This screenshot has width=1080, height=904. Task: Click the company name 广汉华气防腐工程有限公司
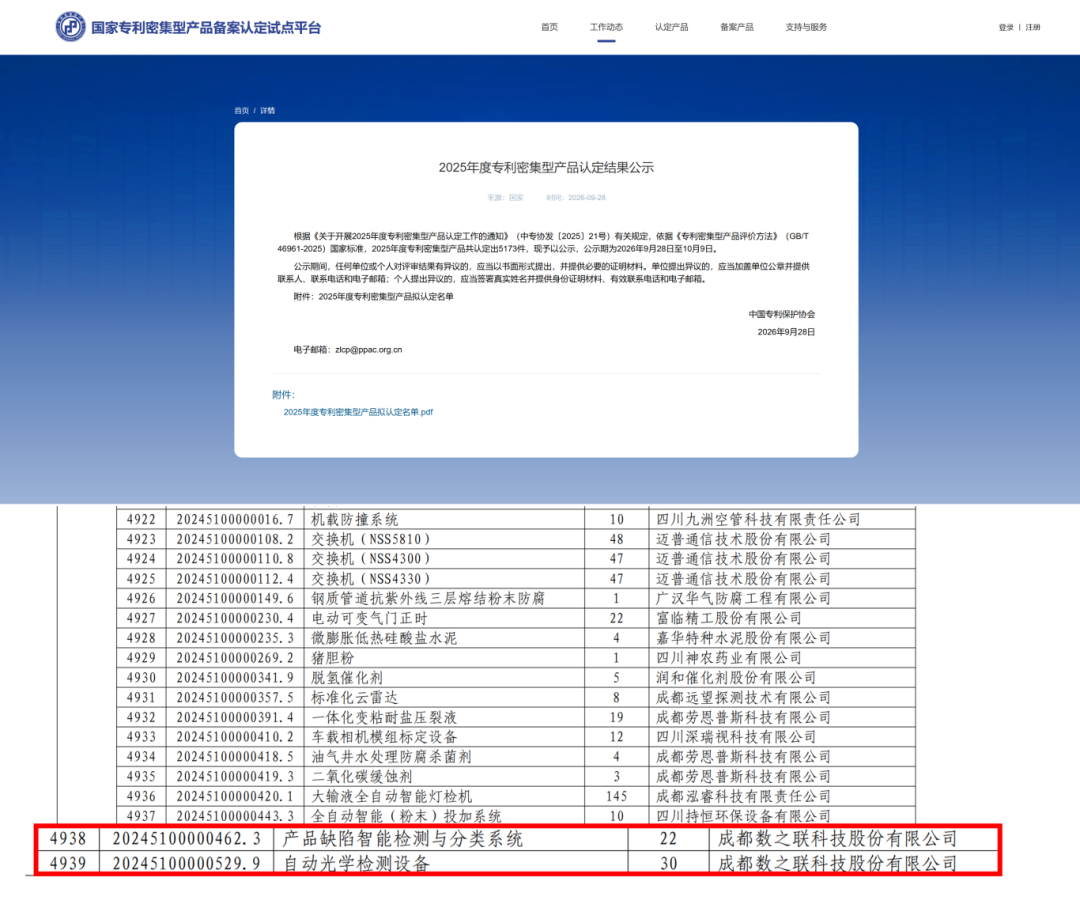point(743,599)
